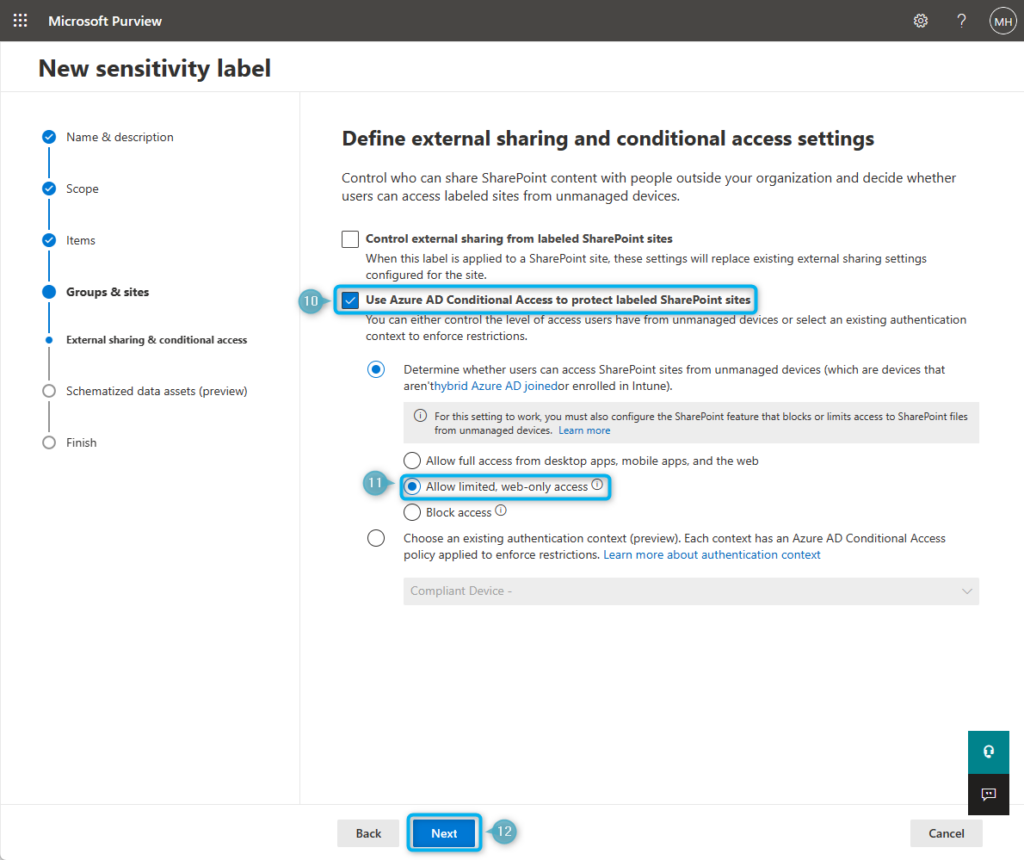Open the settings gear in the top bar
Screen dimensions: 1024x860
click(x=920, y=20)
